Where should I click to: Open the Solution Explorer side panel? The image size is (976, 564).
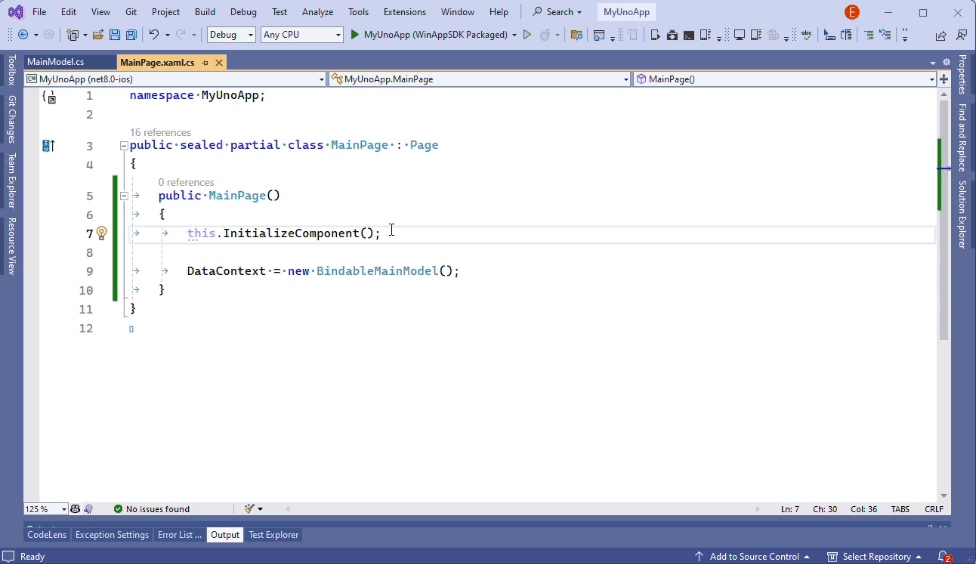pyautogui.click(x=962, y=215)
